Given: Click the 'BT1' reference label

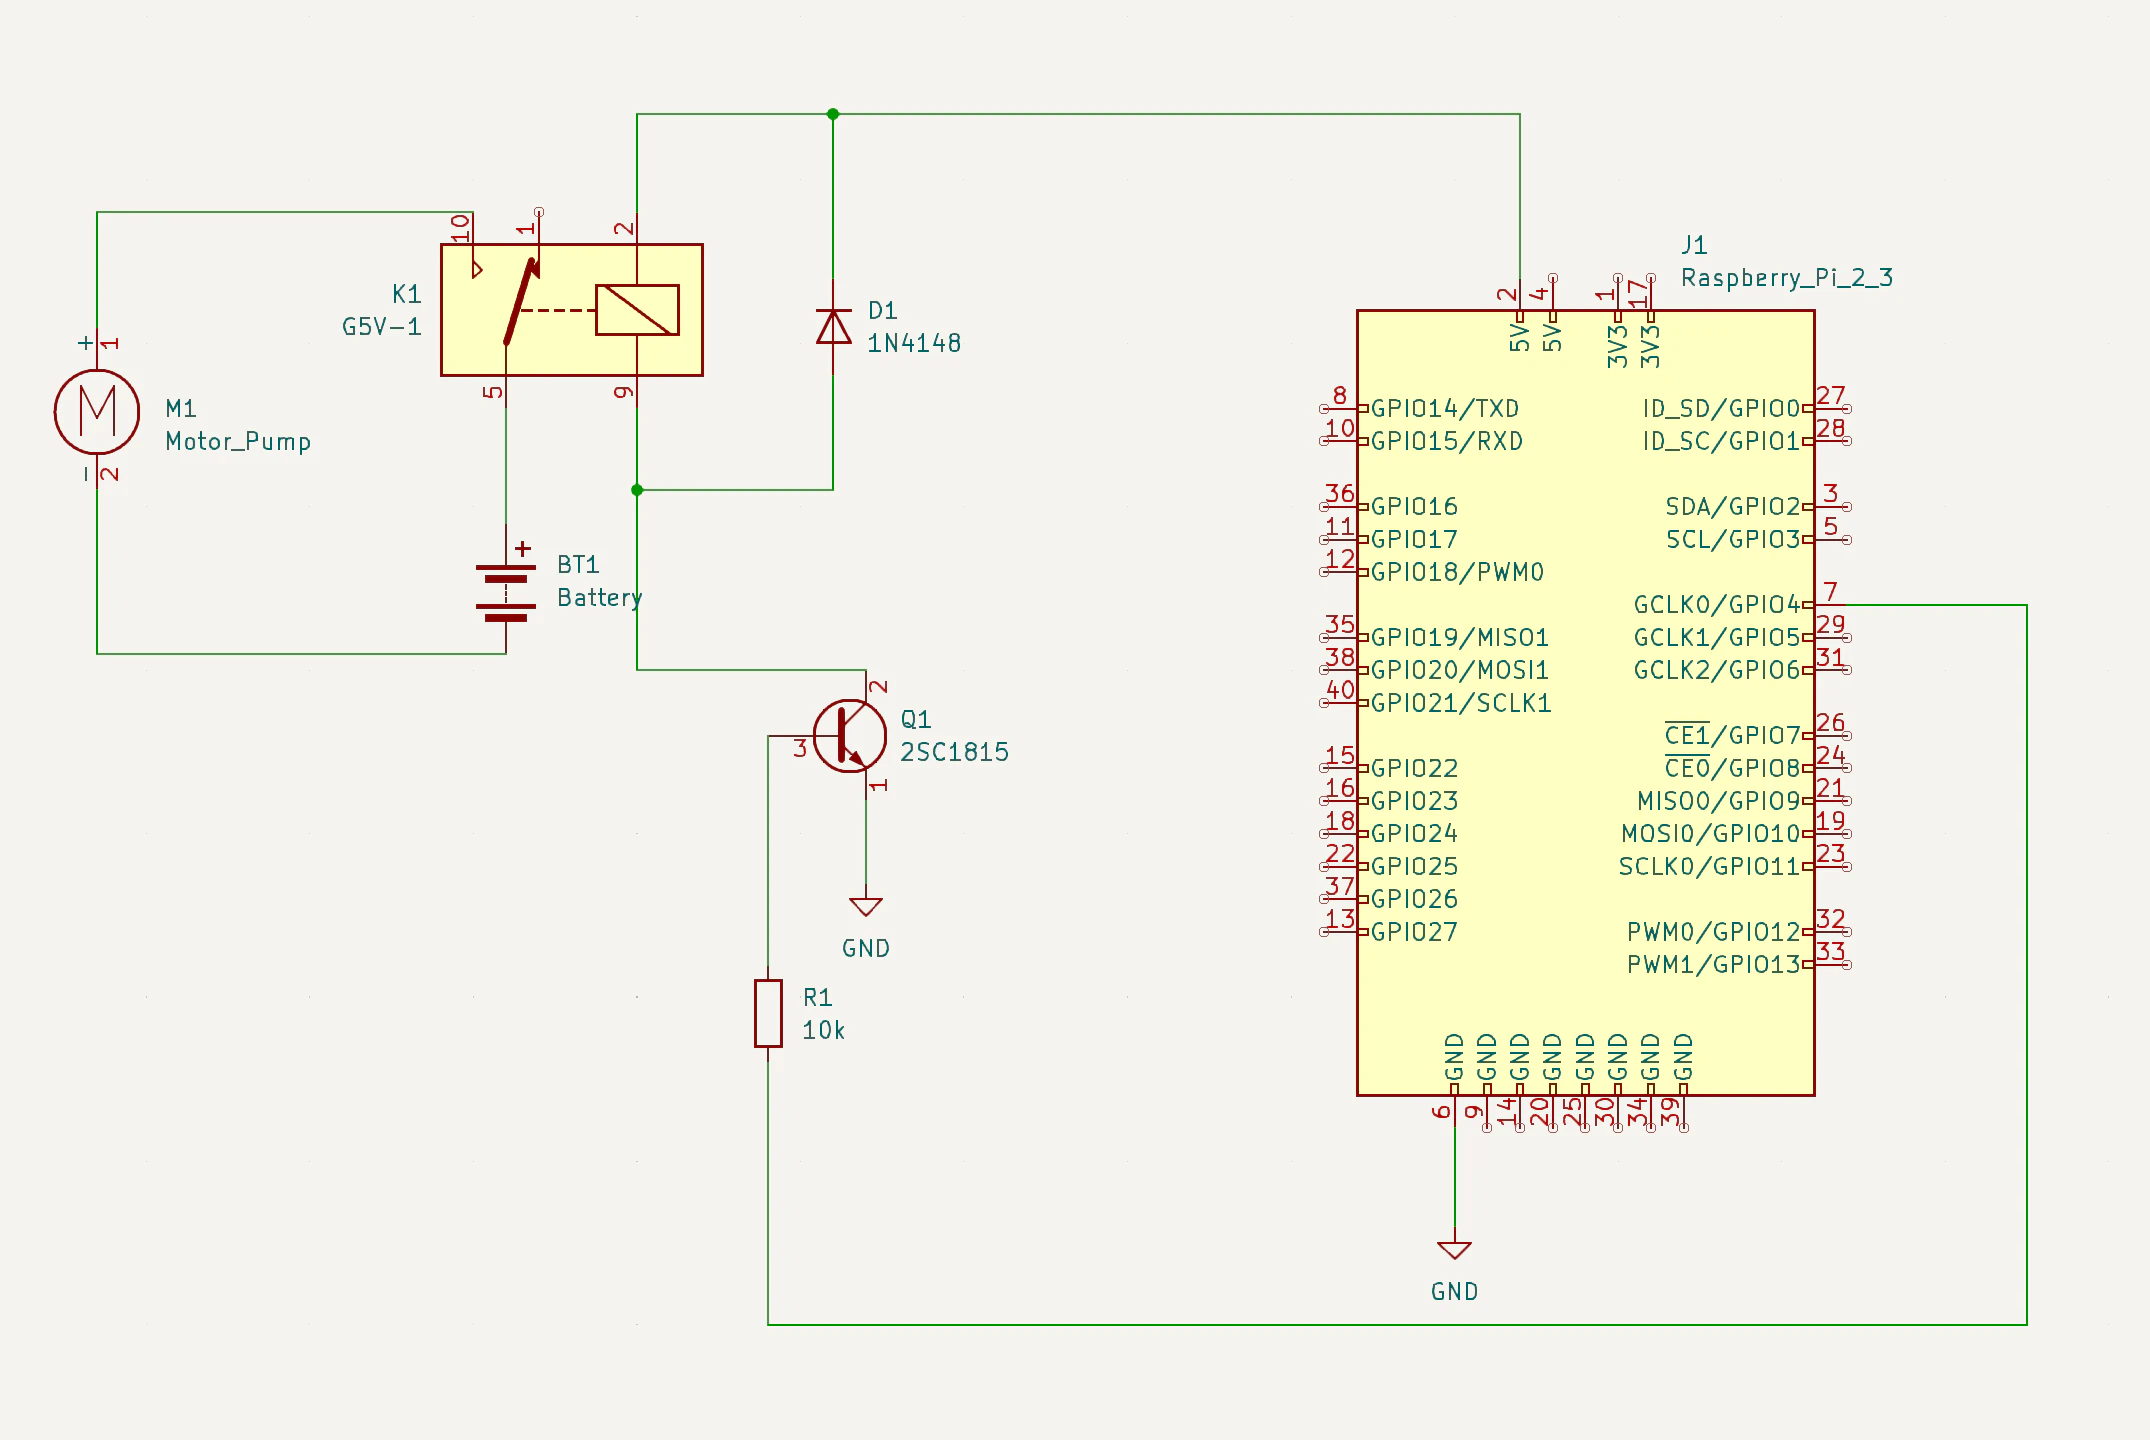Looking at the screenshot, I should [x=578, y=564].
